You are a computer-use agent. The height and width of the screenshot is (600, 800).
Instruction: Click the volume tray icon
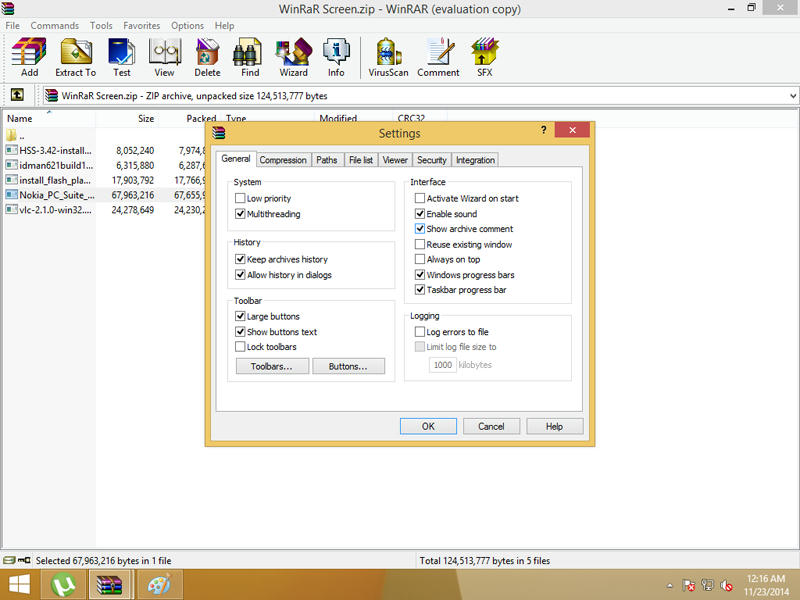point(727,585)
